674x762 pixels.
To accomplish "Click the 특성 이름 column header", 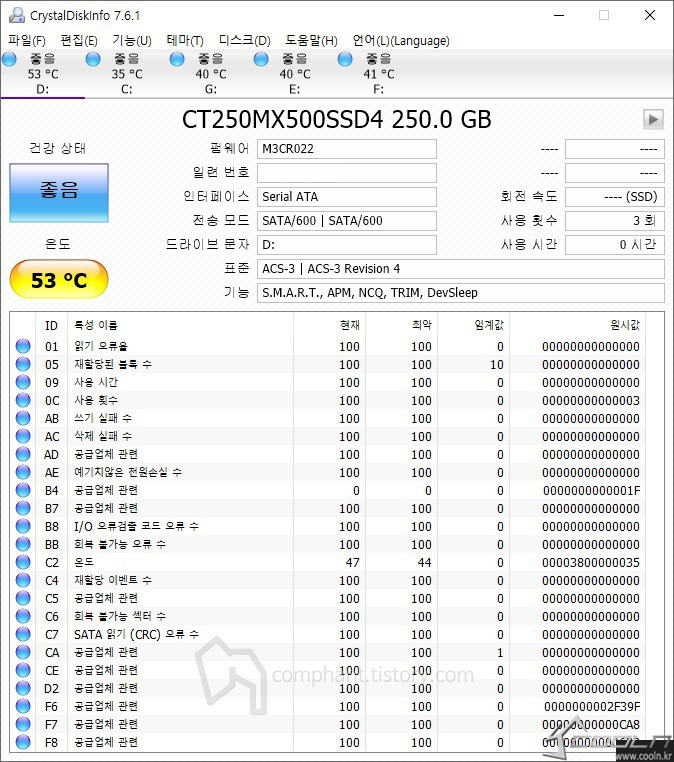I will pos(180,325).
